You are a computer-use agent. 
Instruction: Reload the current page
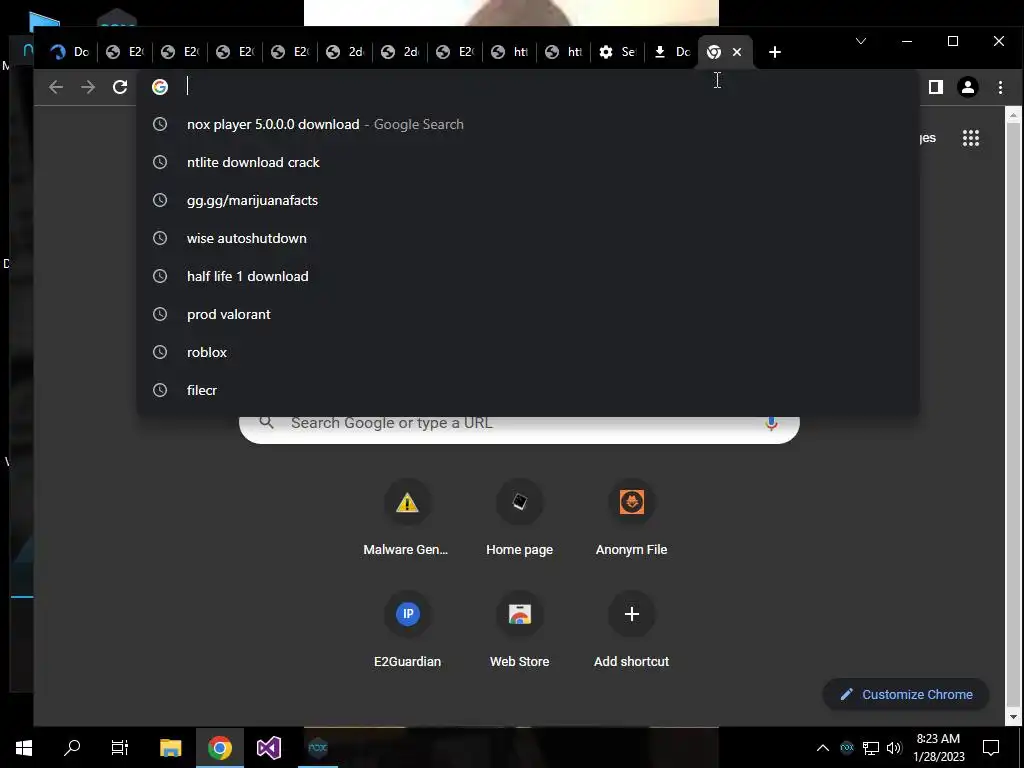coord(120,87)
